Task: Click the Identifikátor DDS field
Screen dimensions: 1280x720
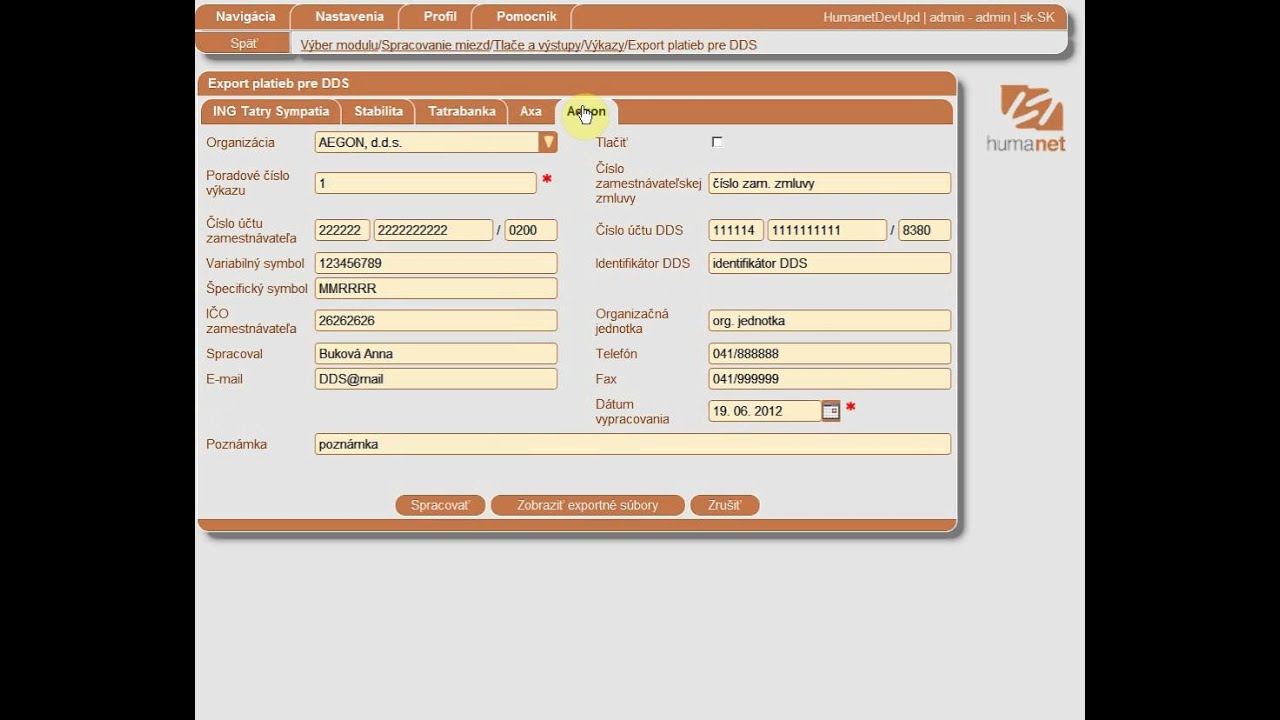Action: pyautogui.click(x=830, y=263)
